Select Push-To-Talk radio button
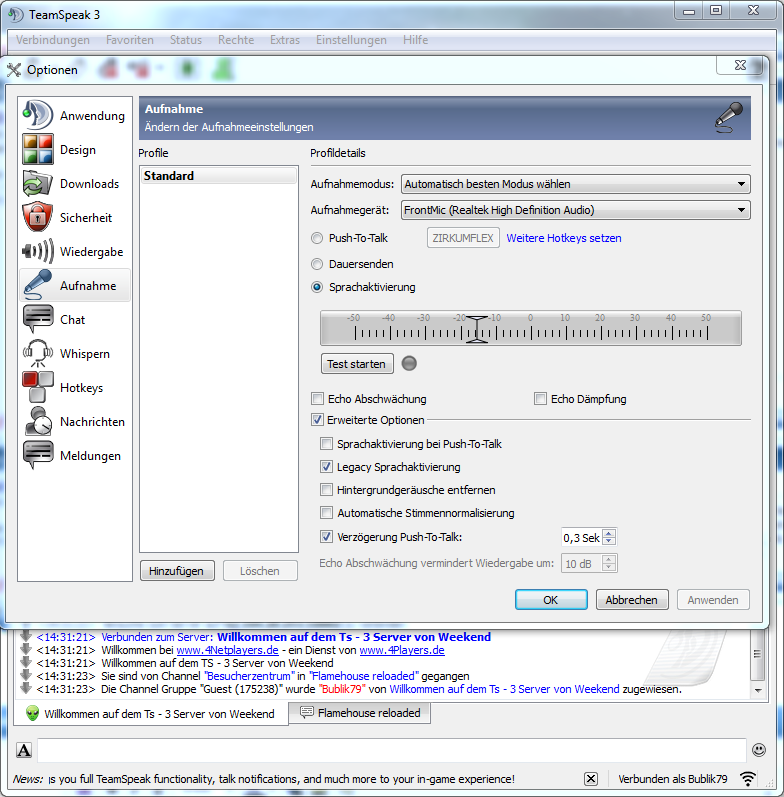The image size is (784, 797). click(317, 238)
